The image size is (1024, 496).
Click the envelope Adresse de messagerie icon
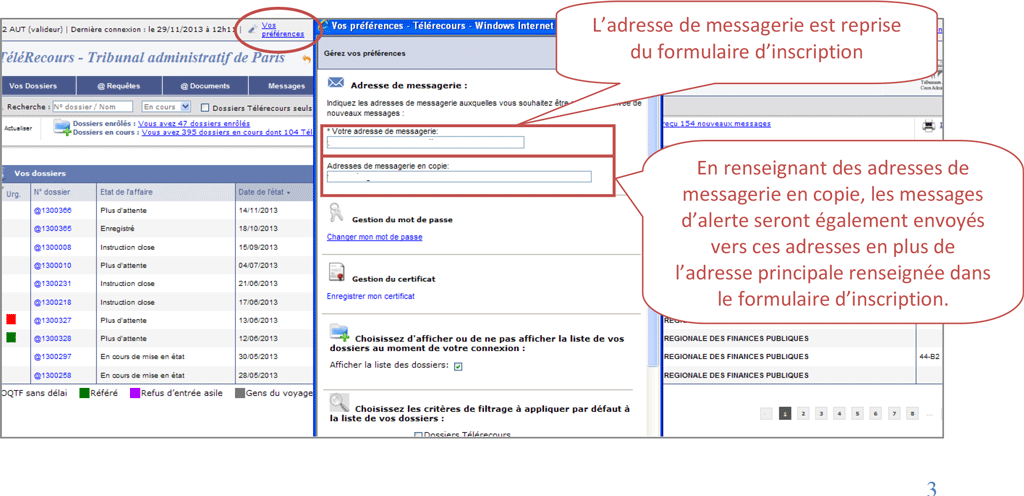pyautogui.click(x=336, y=82)
